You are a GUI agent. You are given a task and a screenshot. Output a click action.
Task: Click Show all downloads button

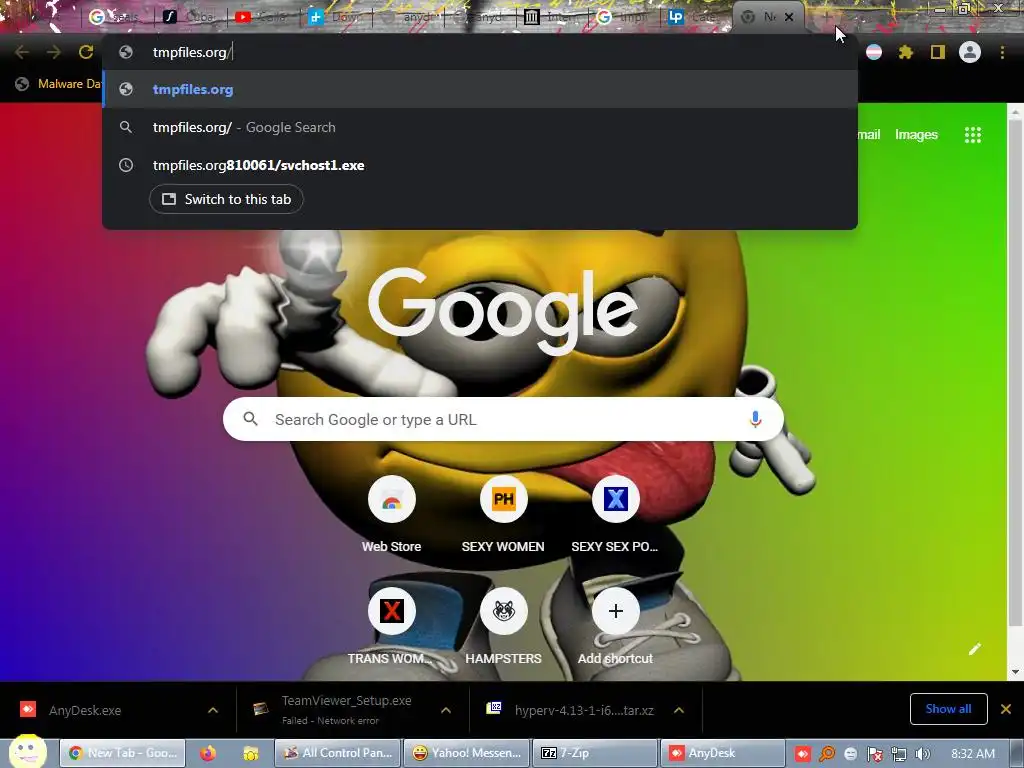point(948,709)
